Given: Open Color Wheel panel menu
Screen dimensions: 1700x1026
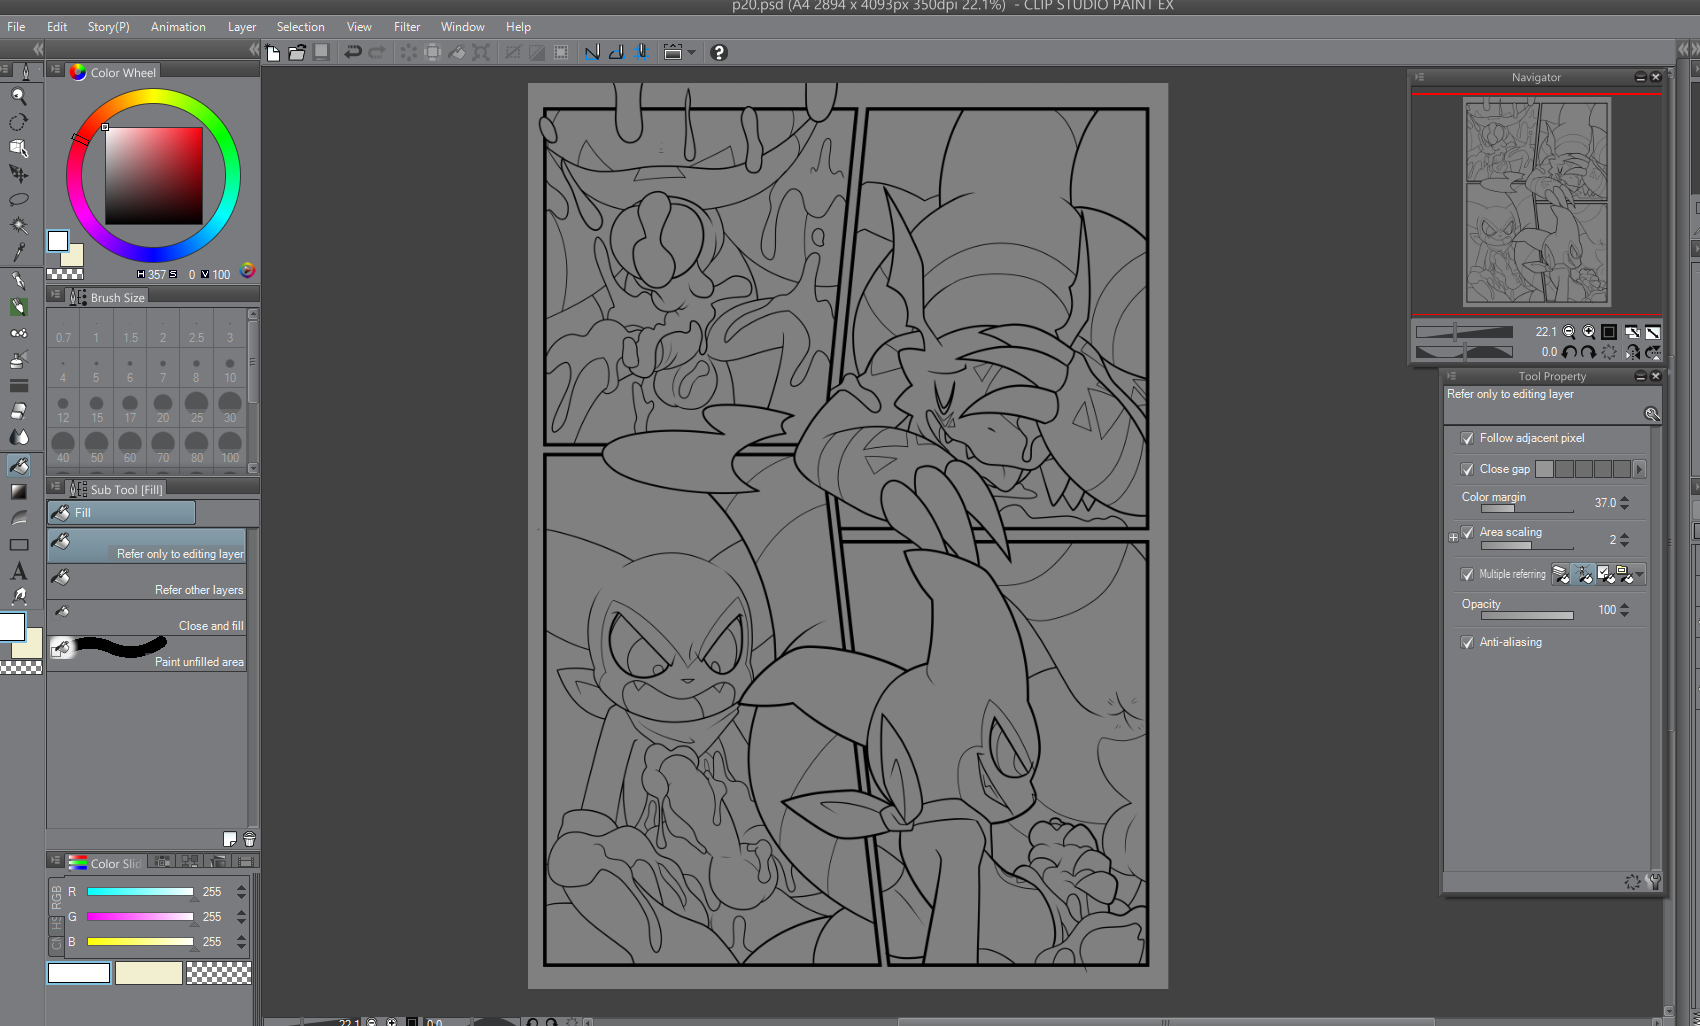Looking at the screenshot, I should (56, 70).
